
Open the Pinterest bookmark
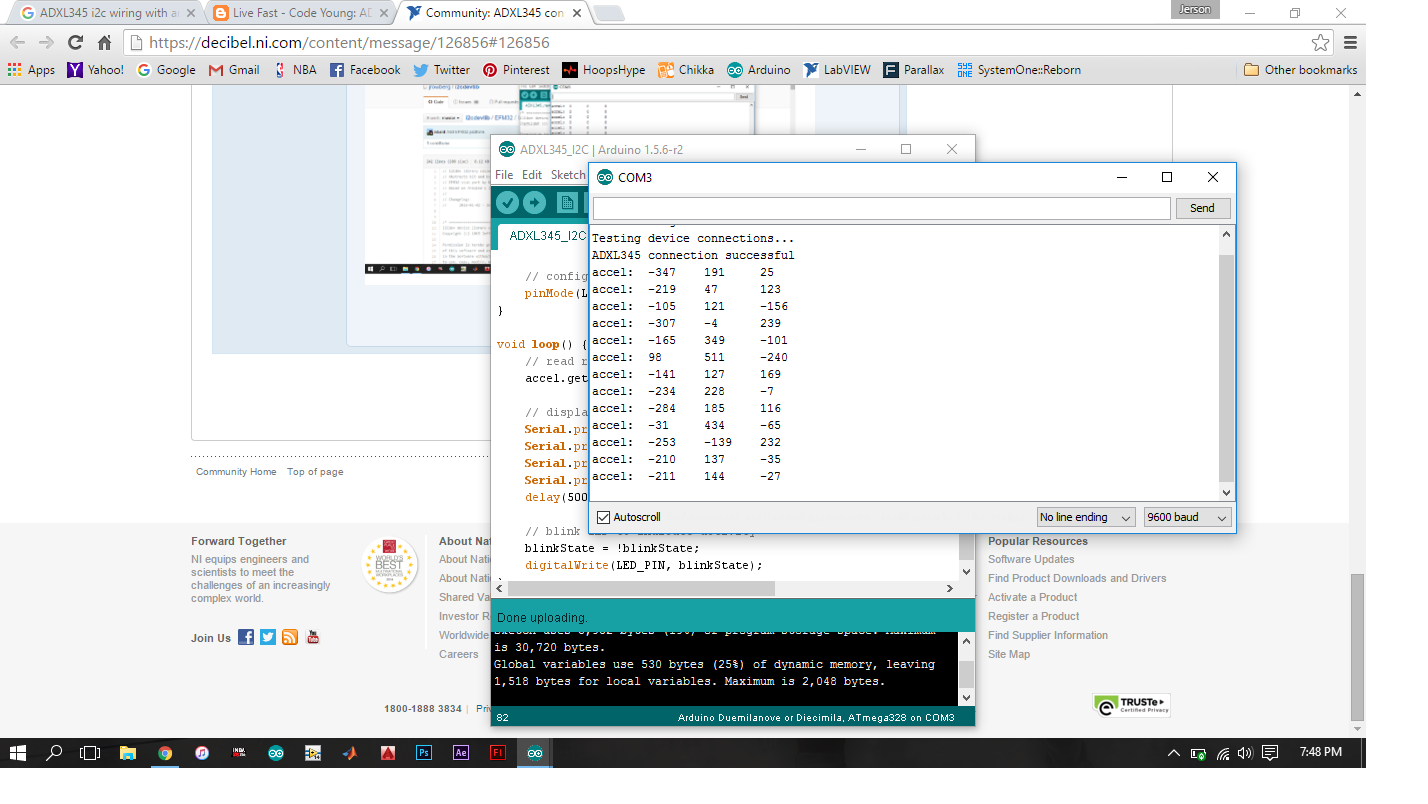pos(516,70)
